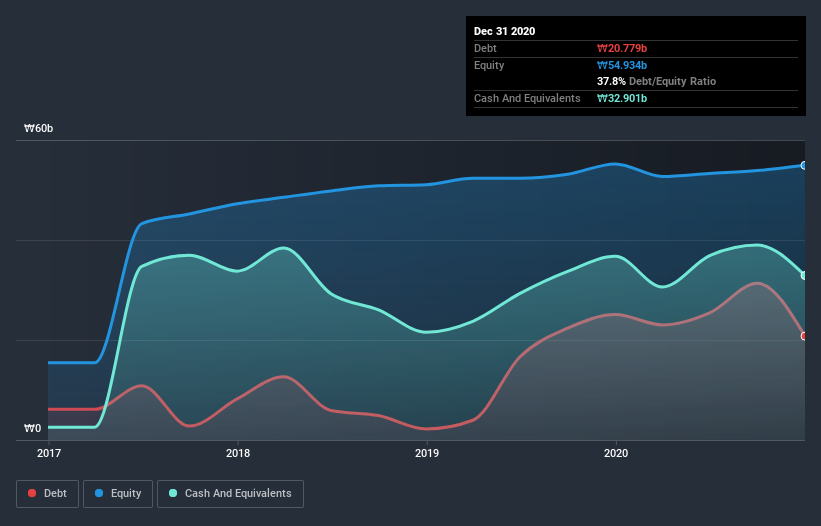Click the Equity label in tooltip
Screen dimensions: 821x526
(489, 65)
